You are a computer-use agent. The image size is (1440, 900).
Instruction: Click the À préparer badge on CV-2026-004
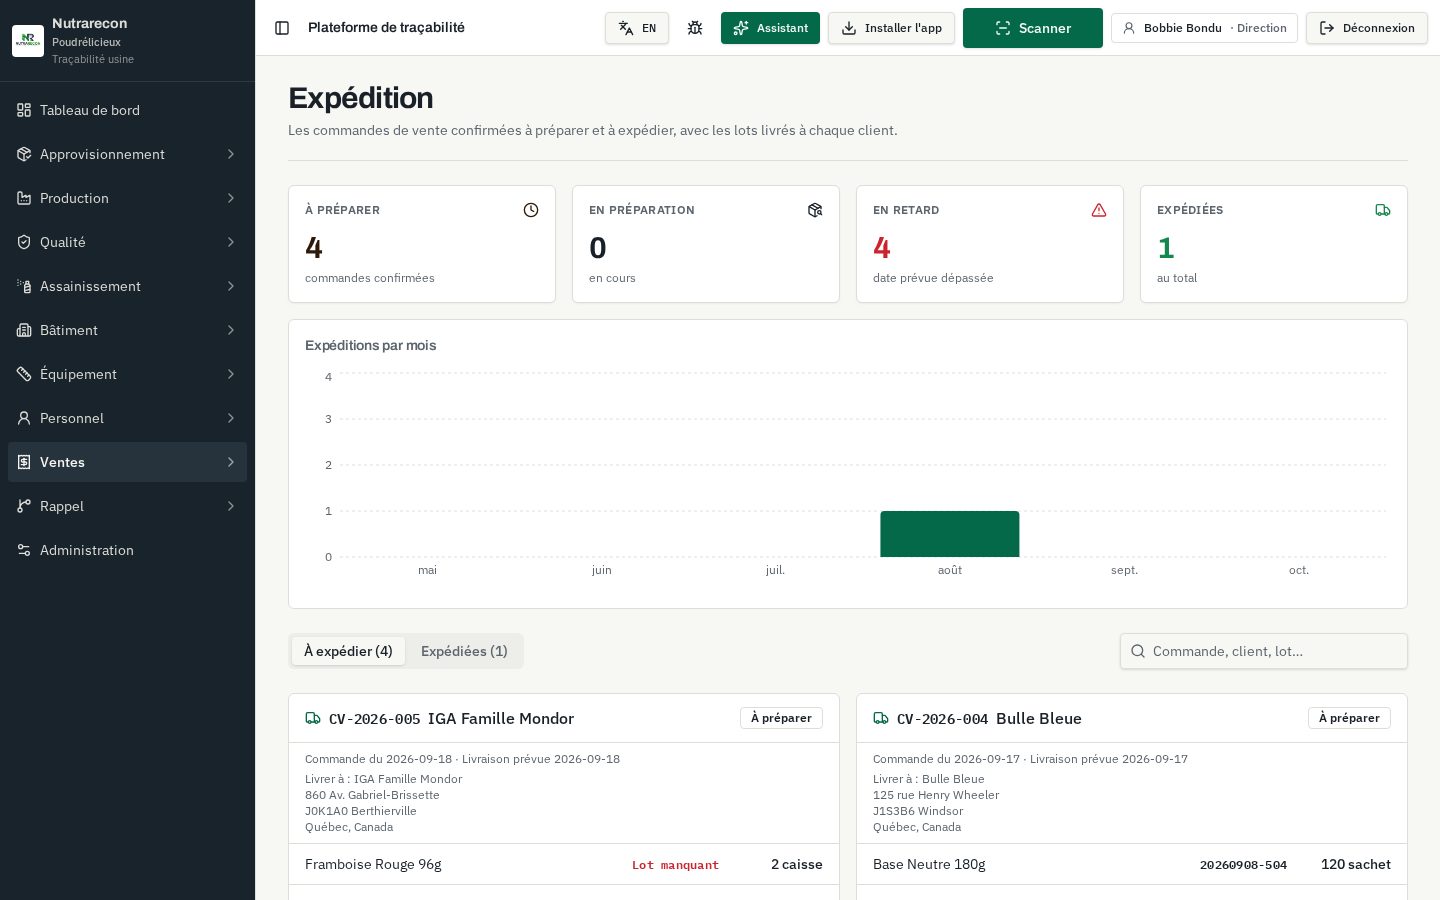1349,718
